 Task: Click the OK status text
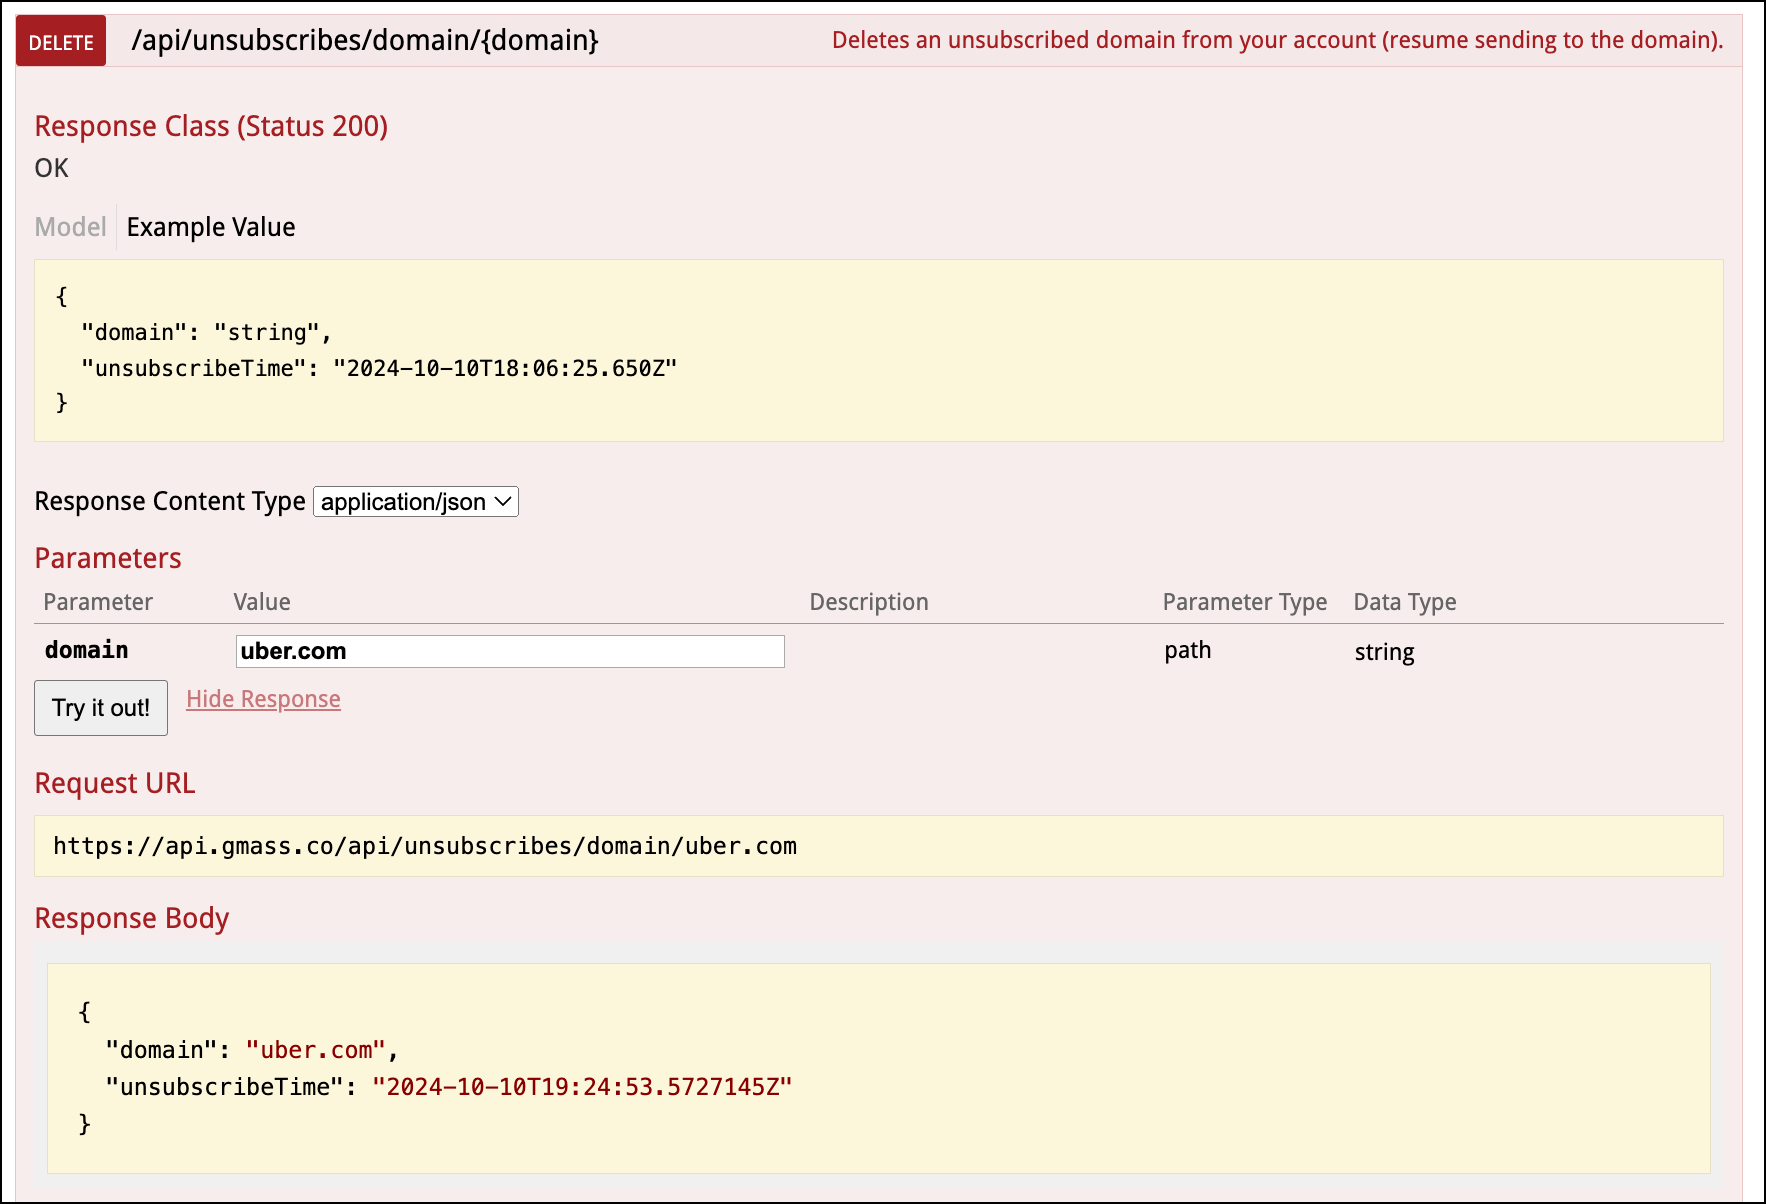[52, 168]
